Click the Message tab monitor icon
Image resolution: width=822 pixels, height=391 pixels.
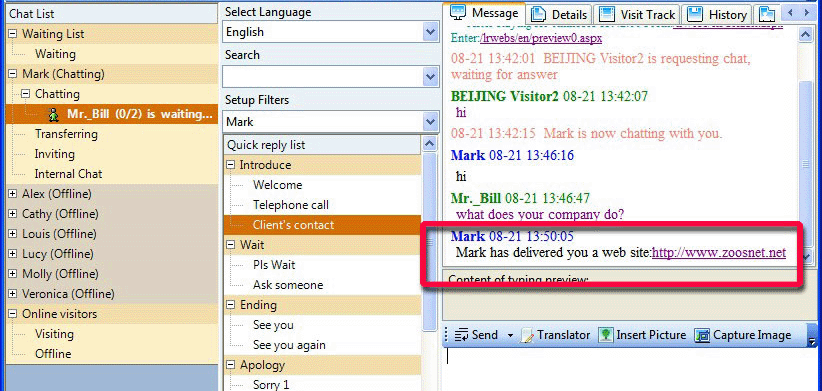pyautogui.click(x=458, y=12)
